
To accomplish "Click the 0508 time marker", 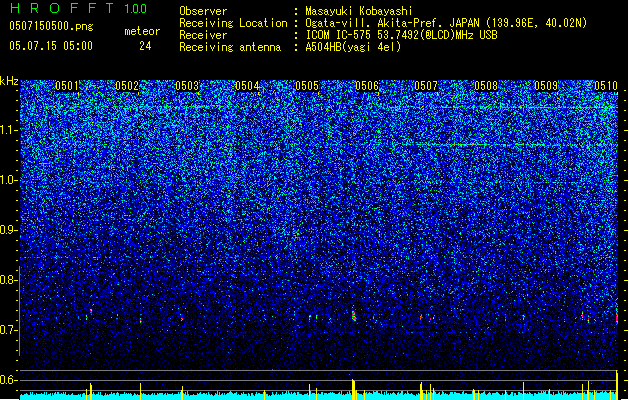I will point(486,86).
